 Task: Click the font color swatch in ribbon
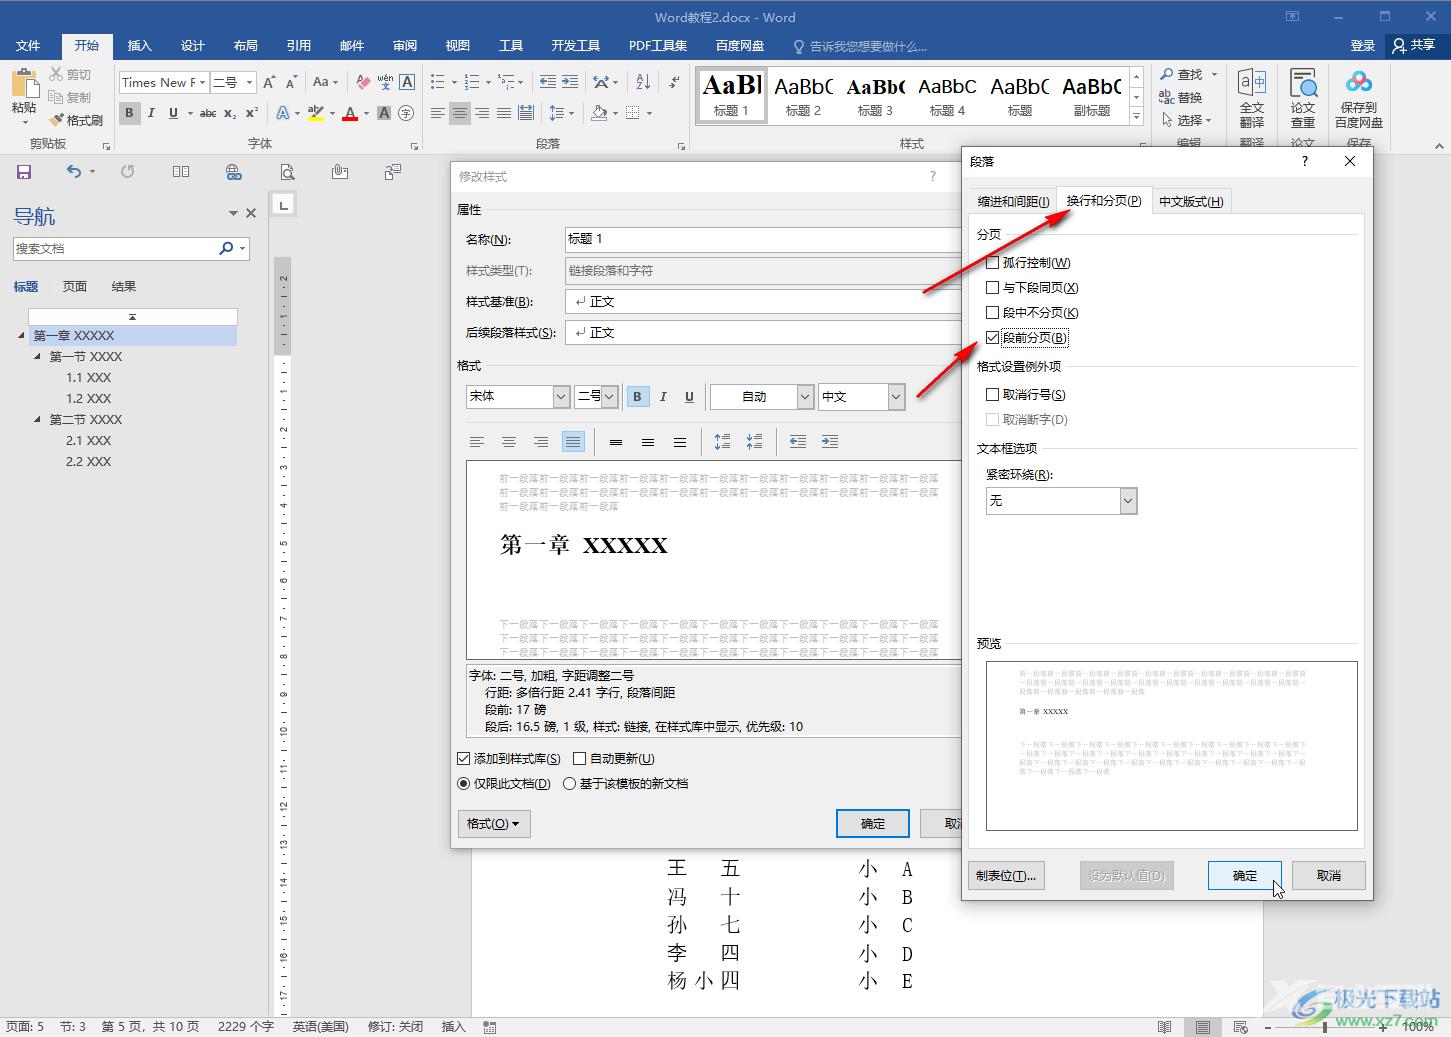pos(350,113)
